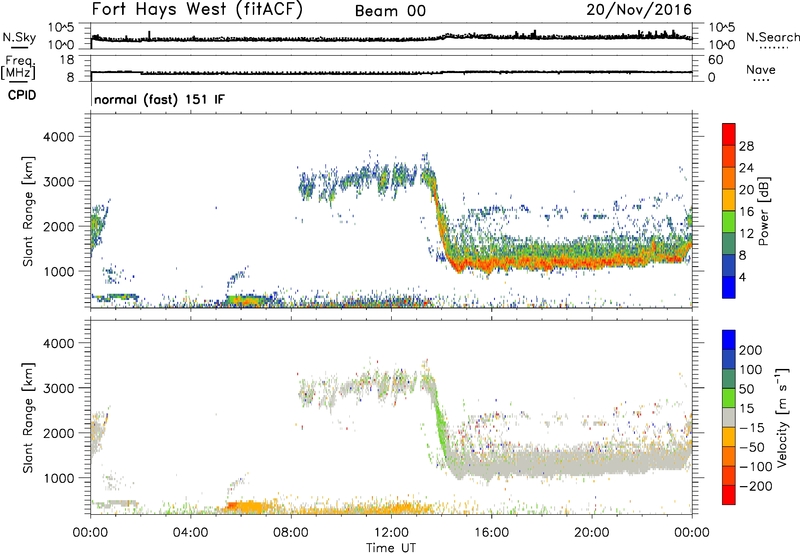The height and width of the screenshot is (554, 800).
Task: Pick the bright green segment of the Velocity colorbar
Action: (x=729, y=398)
